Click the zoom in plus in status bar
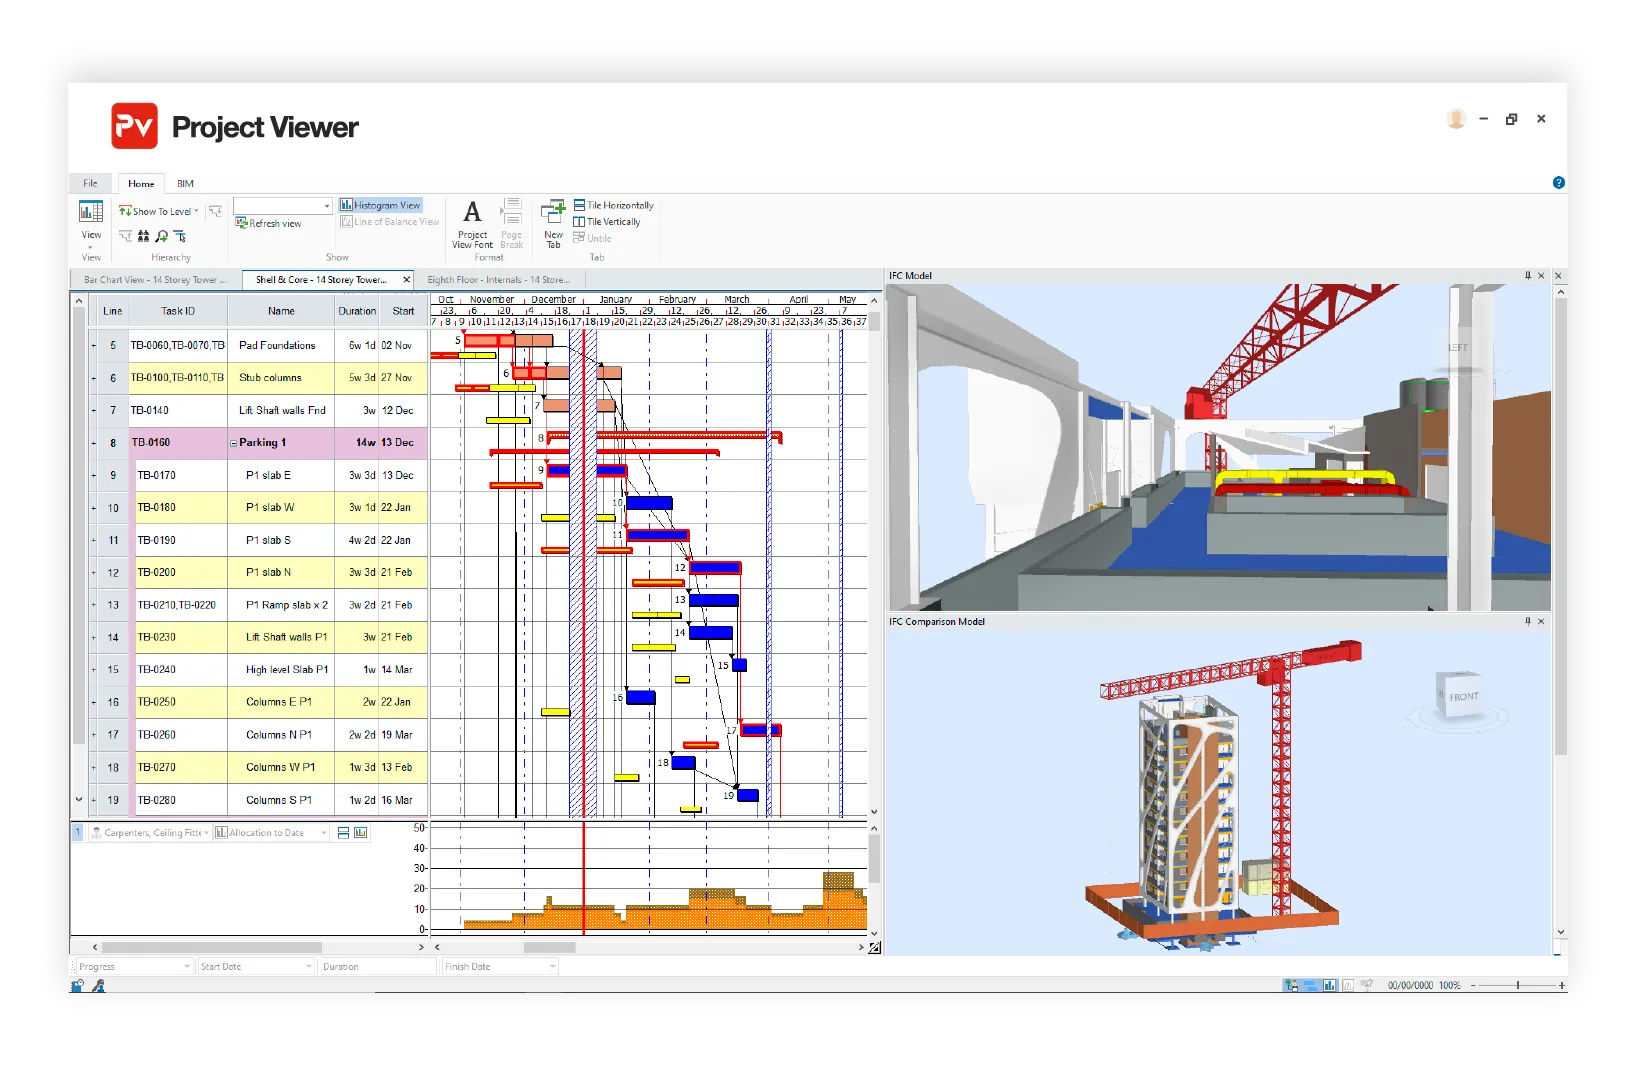The width and height of the screenshot is (1636, 1076). pos(1561,985)
